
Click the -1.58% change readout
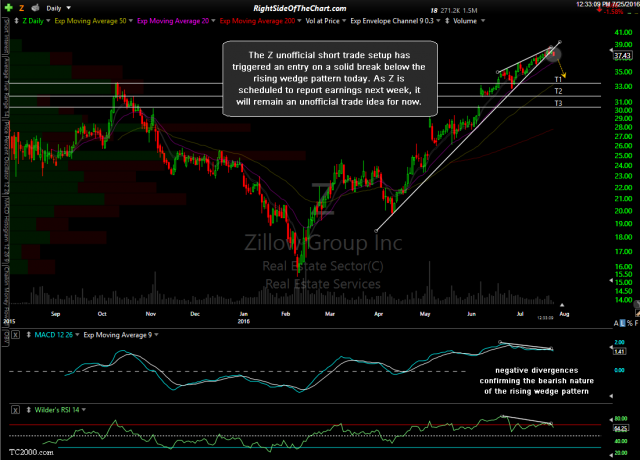click(613, 12)
